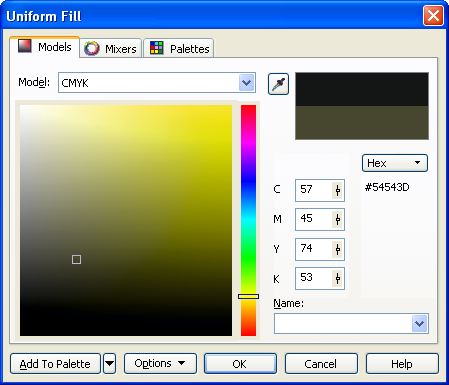Open the Y value slider popup
The height and width of the screenshot is (385, 449).
[338, 249]
